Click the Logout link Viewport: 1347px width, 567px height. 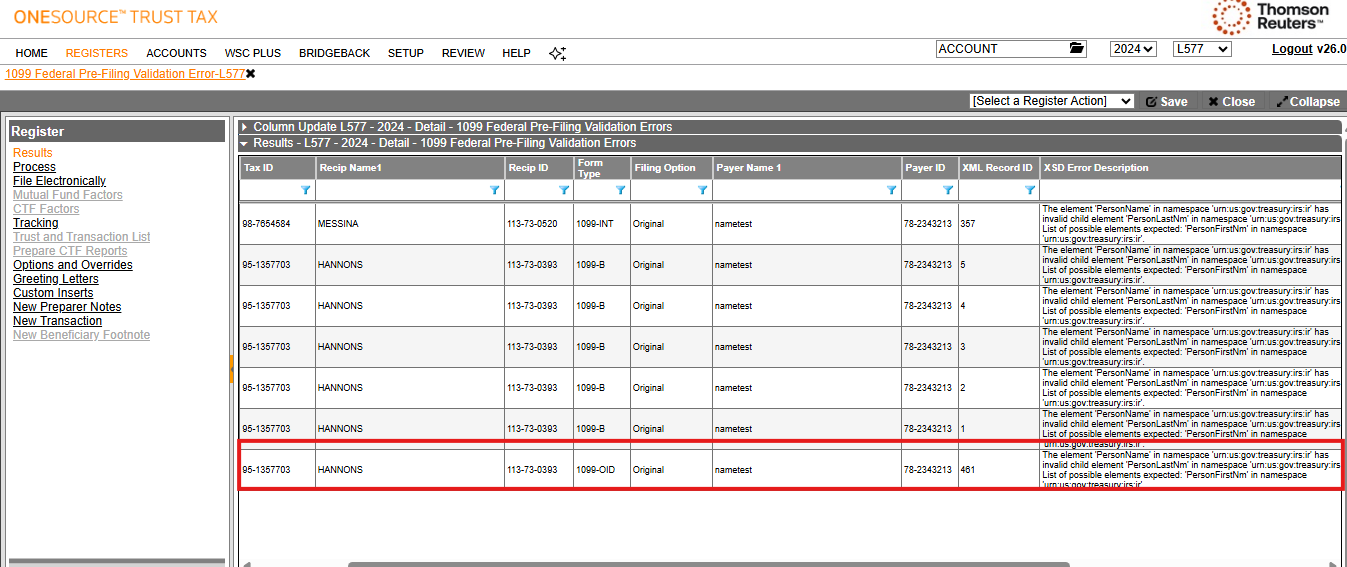[1292, 49]
